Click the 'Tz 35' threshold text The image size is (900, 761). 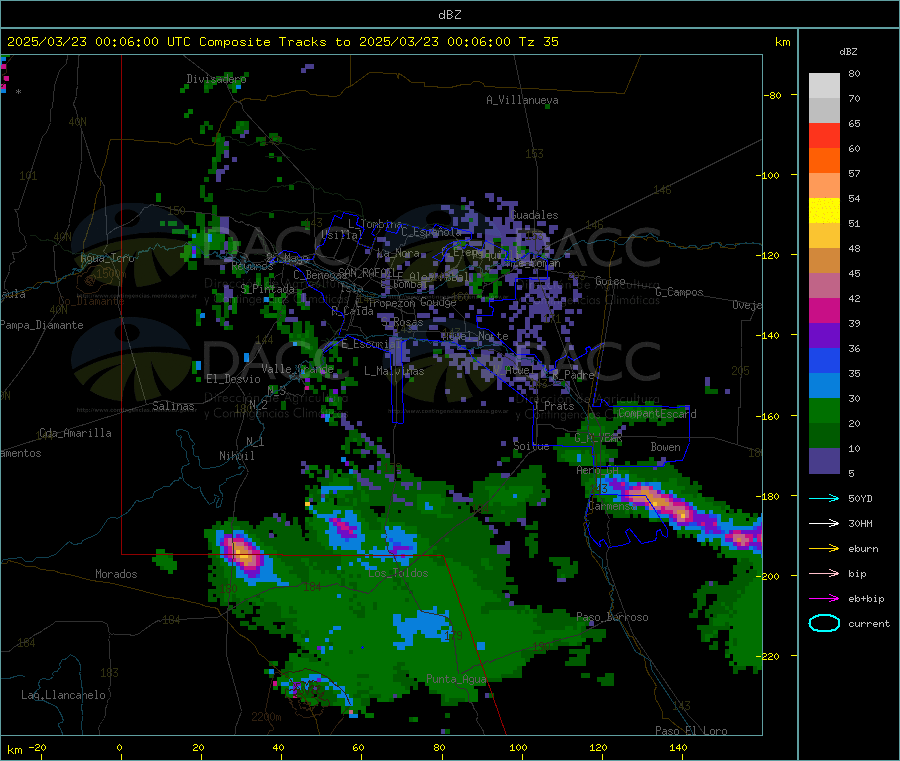(538, 42)
